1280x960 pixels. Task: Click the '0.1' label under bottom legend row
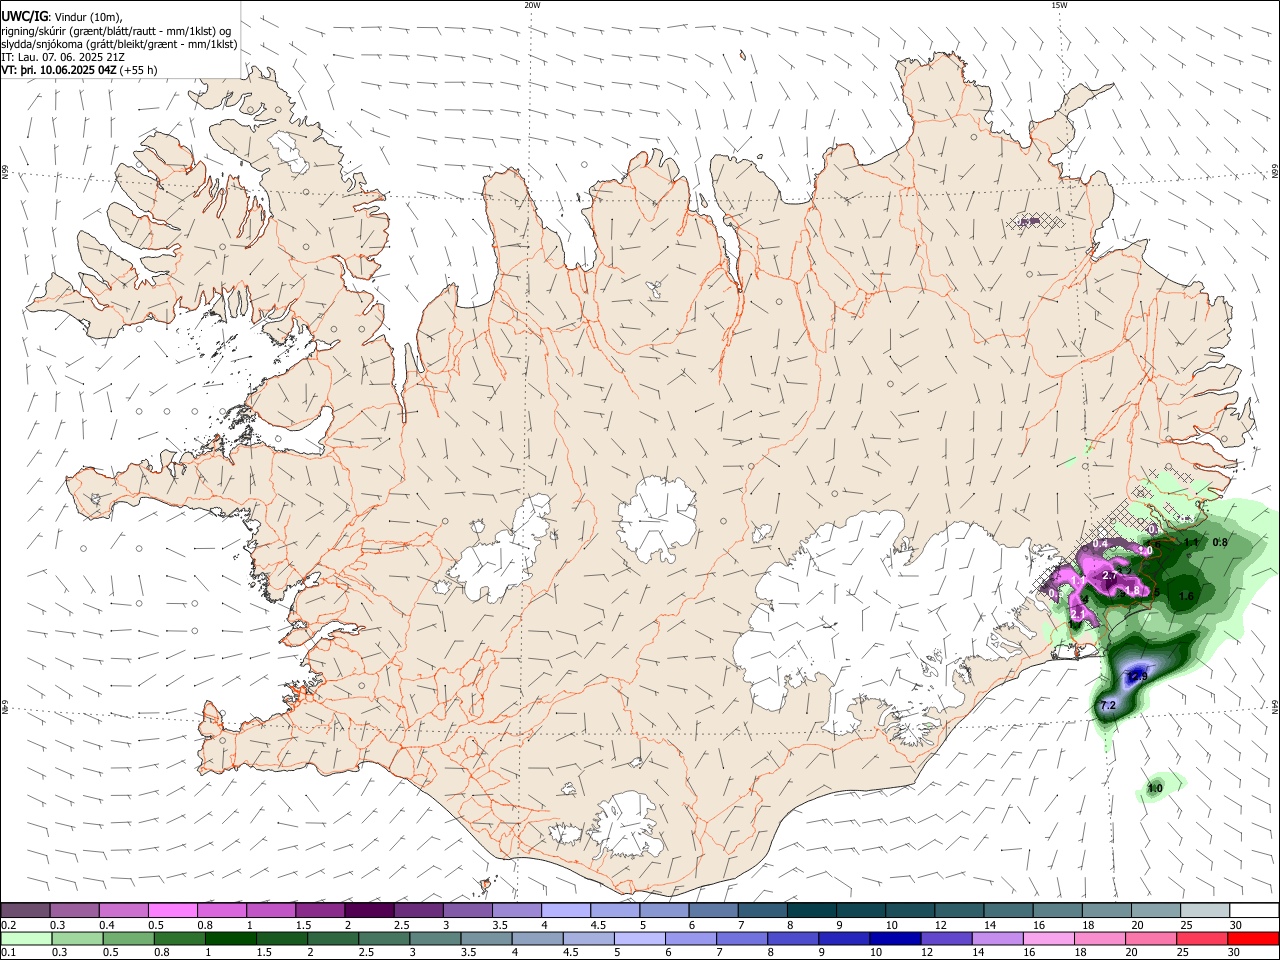point(8,952)
